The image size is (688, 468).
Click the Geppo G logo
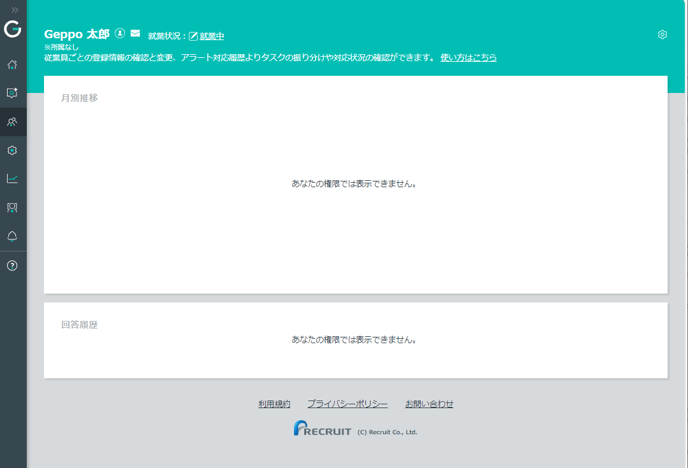pyautogui.click(x=12, y=29)
